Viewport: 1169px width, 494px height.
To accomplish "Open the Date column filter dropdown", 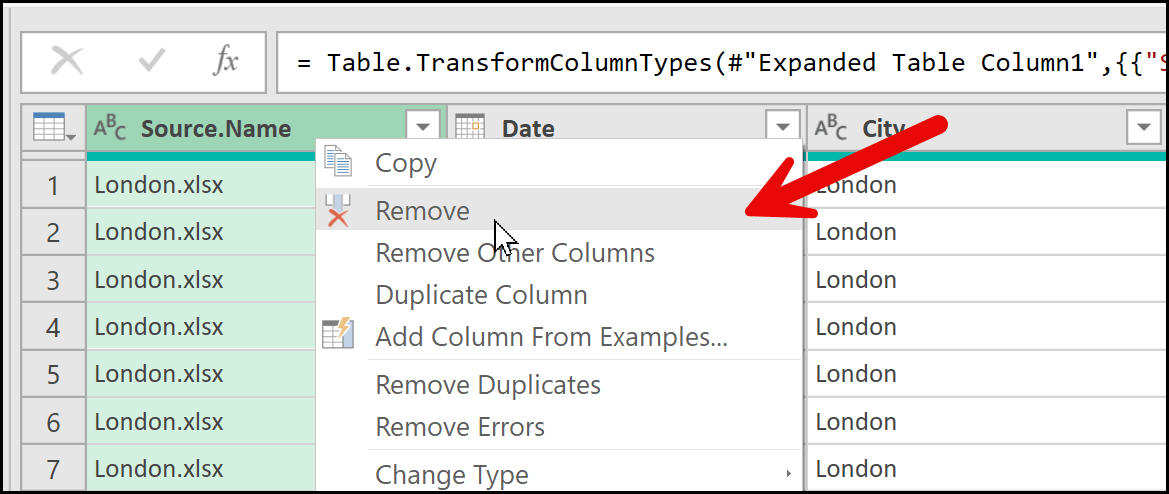I will coord(783,127).
